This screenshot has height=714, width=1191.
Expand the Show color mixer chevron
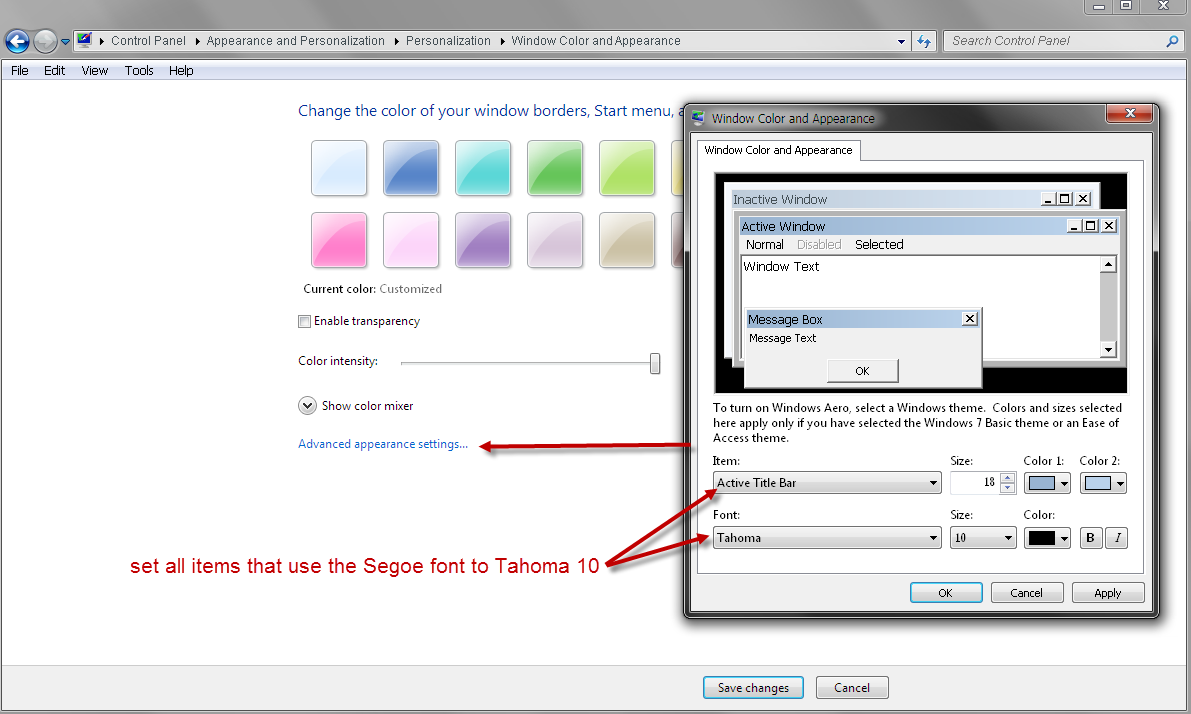pos(307,406)
